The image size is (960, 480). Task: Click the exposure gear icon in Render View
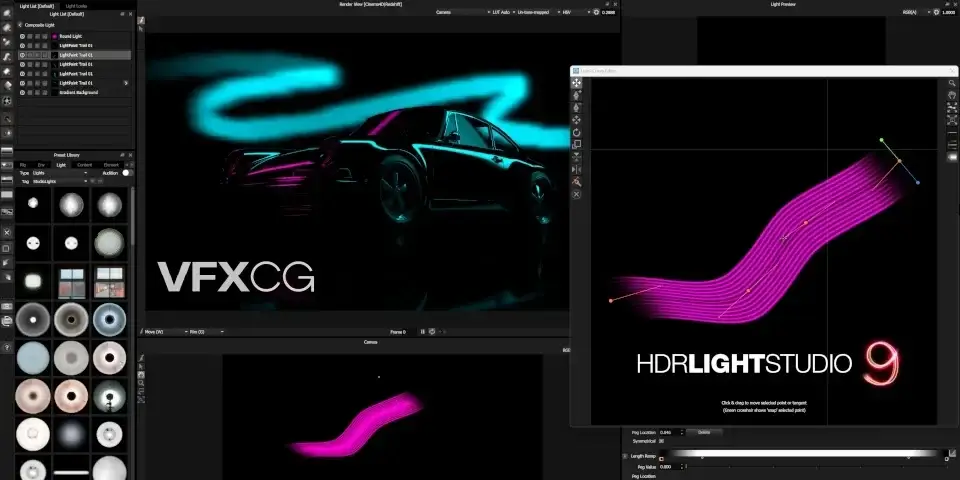tap(596, 12)
